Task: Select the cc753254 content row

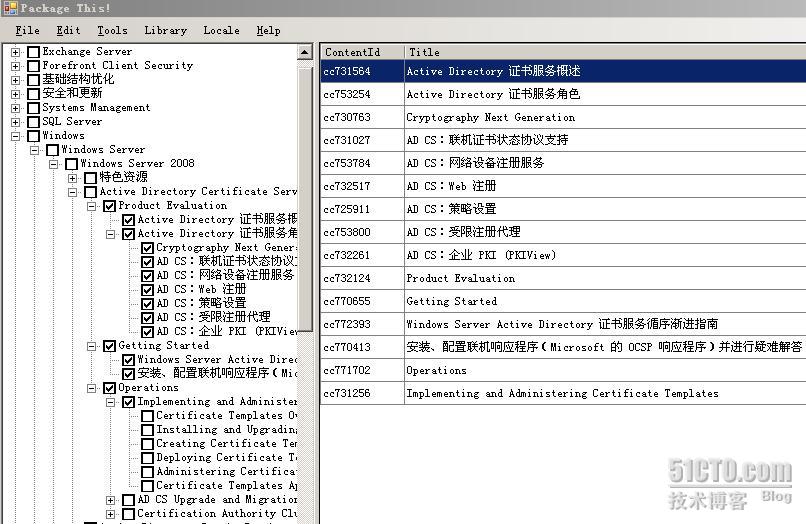Action: tap(563, 94)
